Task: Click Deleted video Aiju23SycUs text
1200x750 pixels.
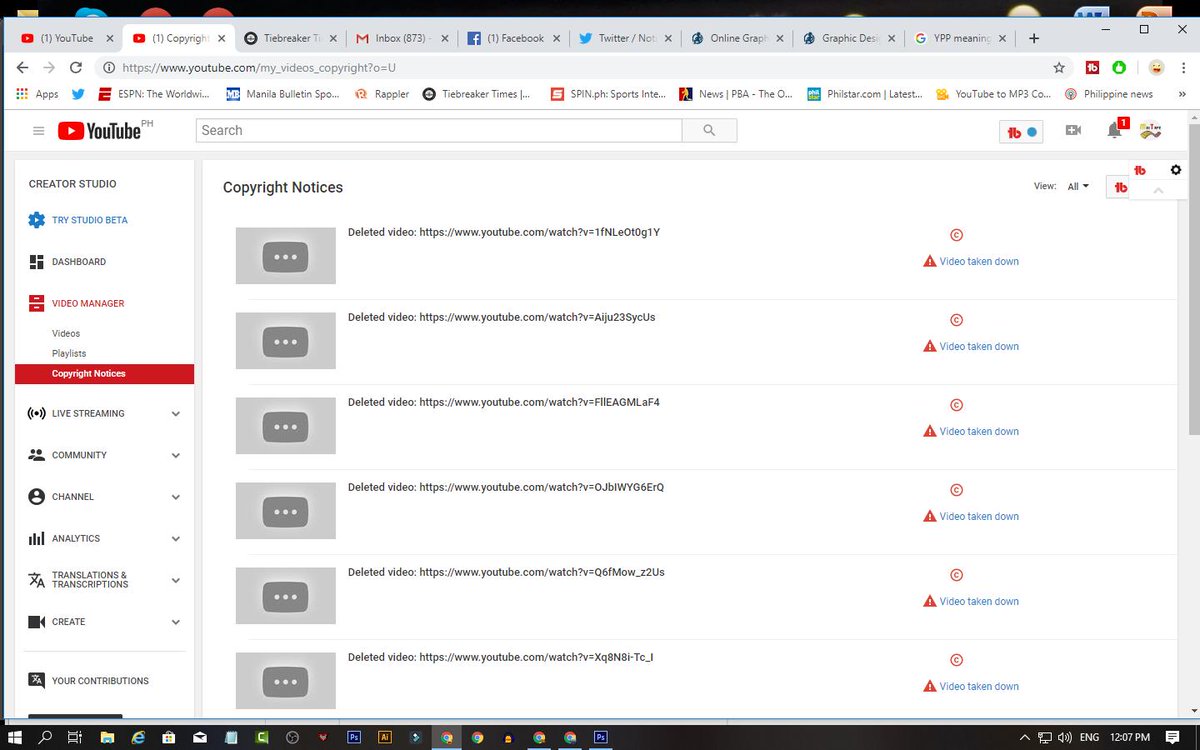Action: (x=502, y=317)
